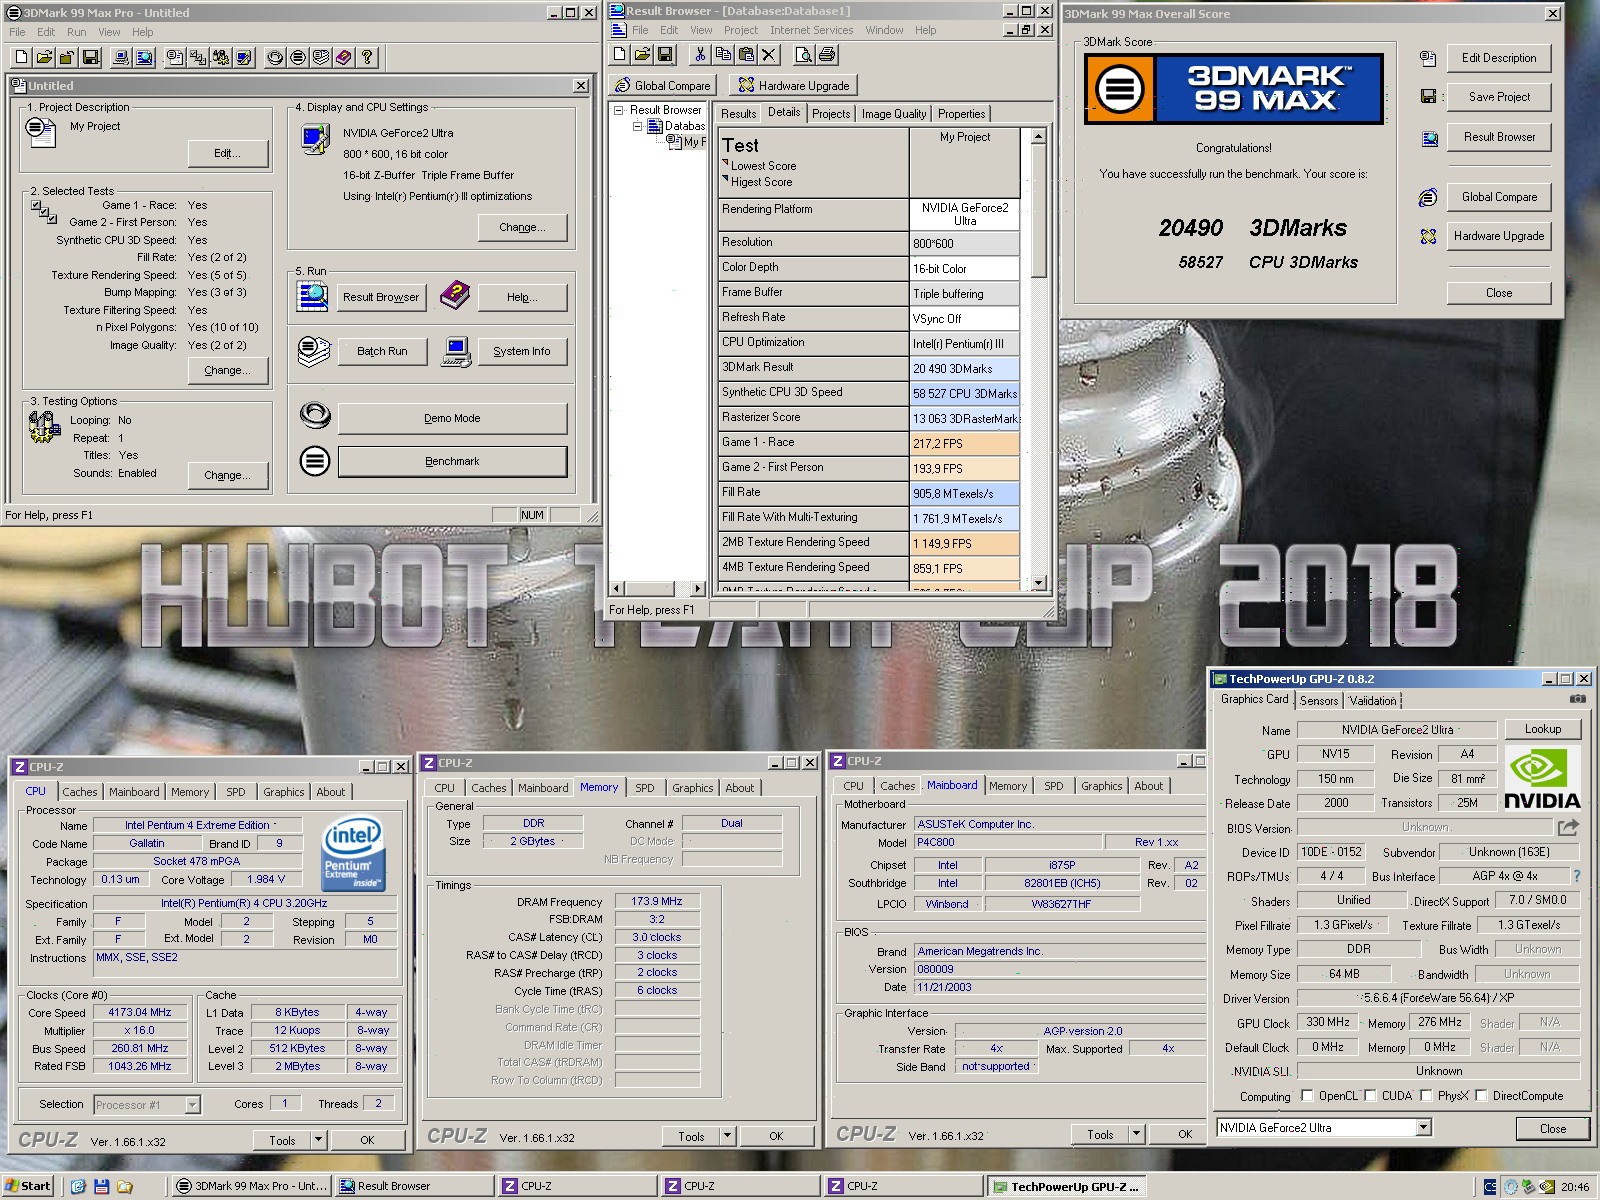Click Higest Score sort indicator
The width and height of the screenshot is (1600, 1200).
[x=725, y=178]
